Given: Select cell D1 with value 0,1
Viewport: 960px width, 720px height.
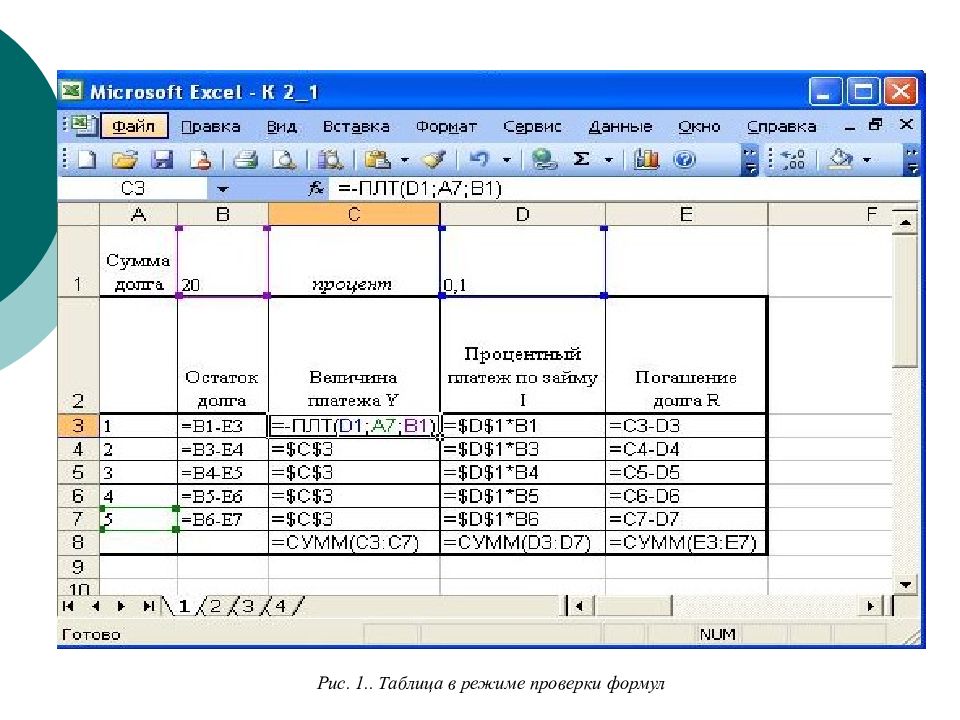Looking at the screenshot, I should 522,261.
